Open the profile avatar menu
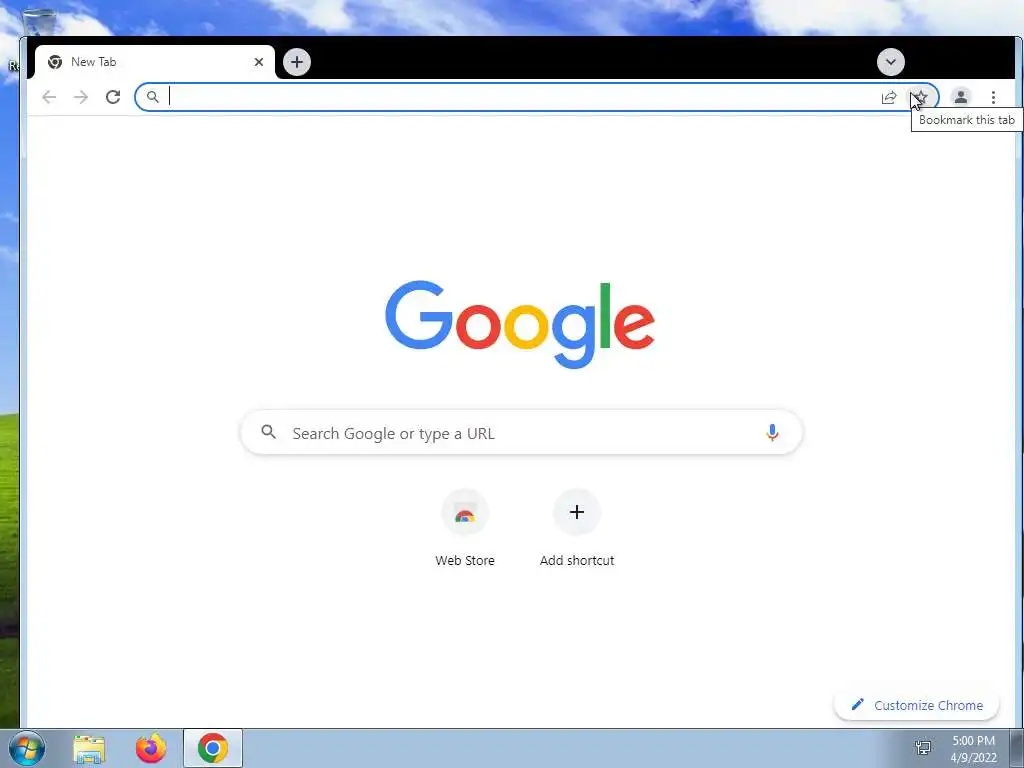Screen dimensions: 1024x768 coord(961,97)
